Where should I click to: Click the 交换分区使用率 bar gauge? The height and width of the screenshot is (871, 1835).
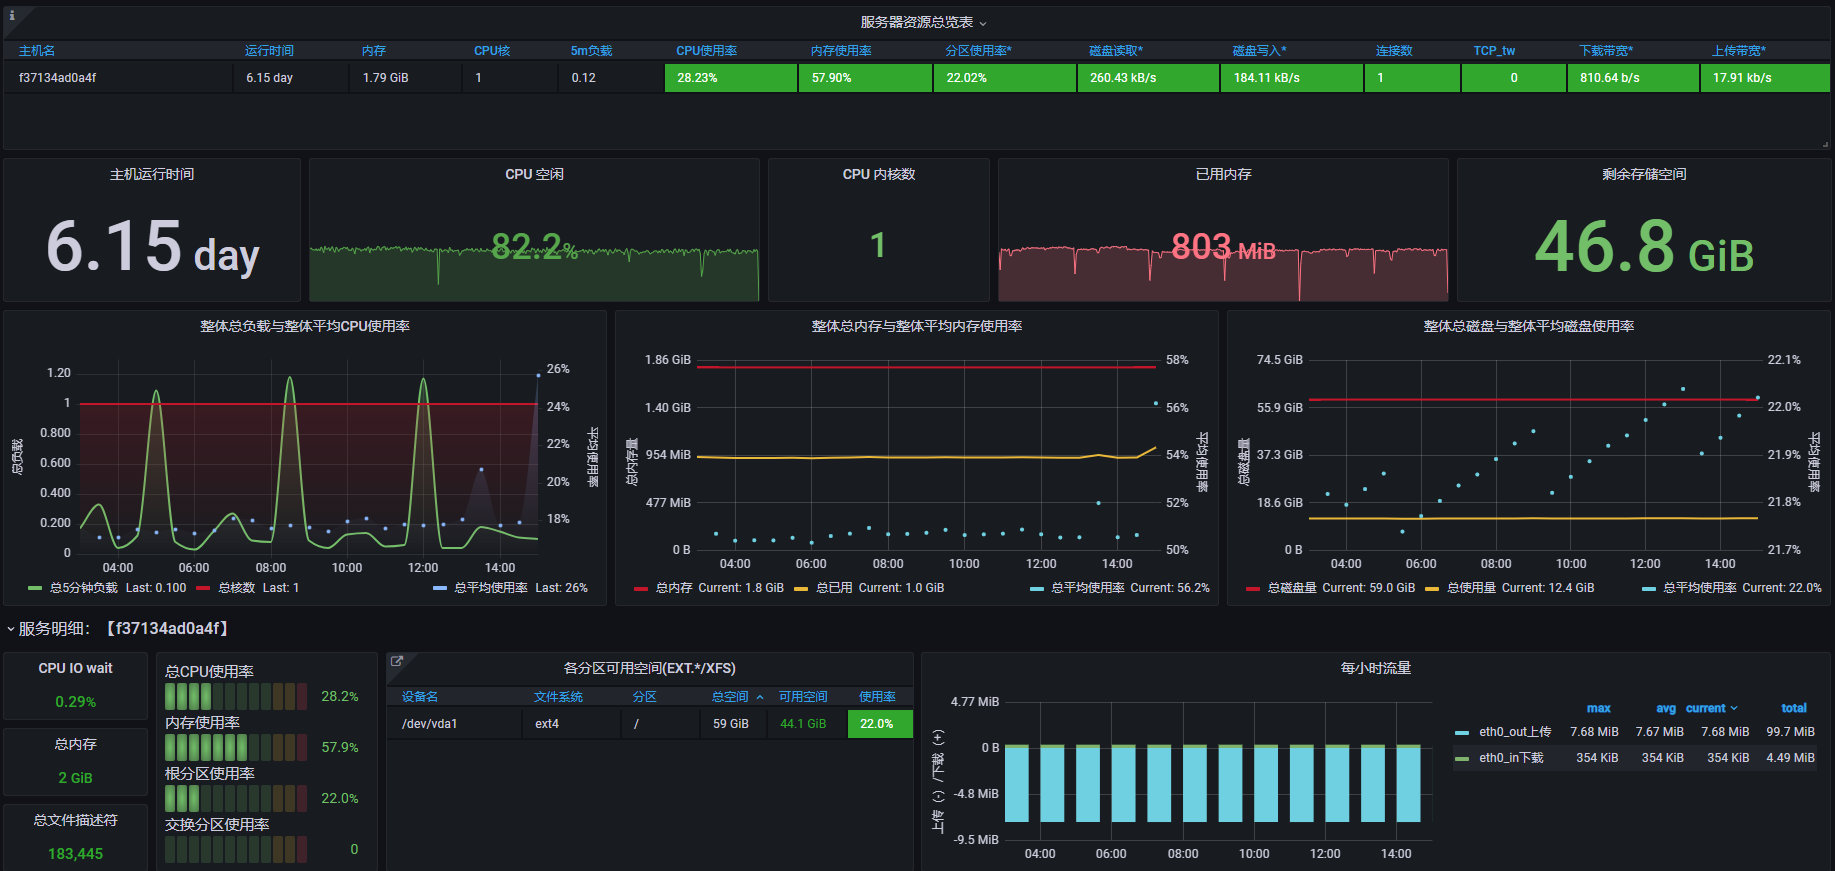coord(236,849)
